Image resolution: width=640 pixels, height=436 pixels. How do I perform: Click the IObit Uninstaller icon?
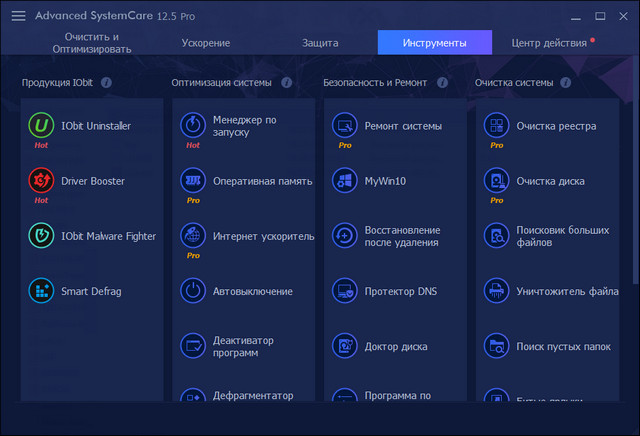42,126
